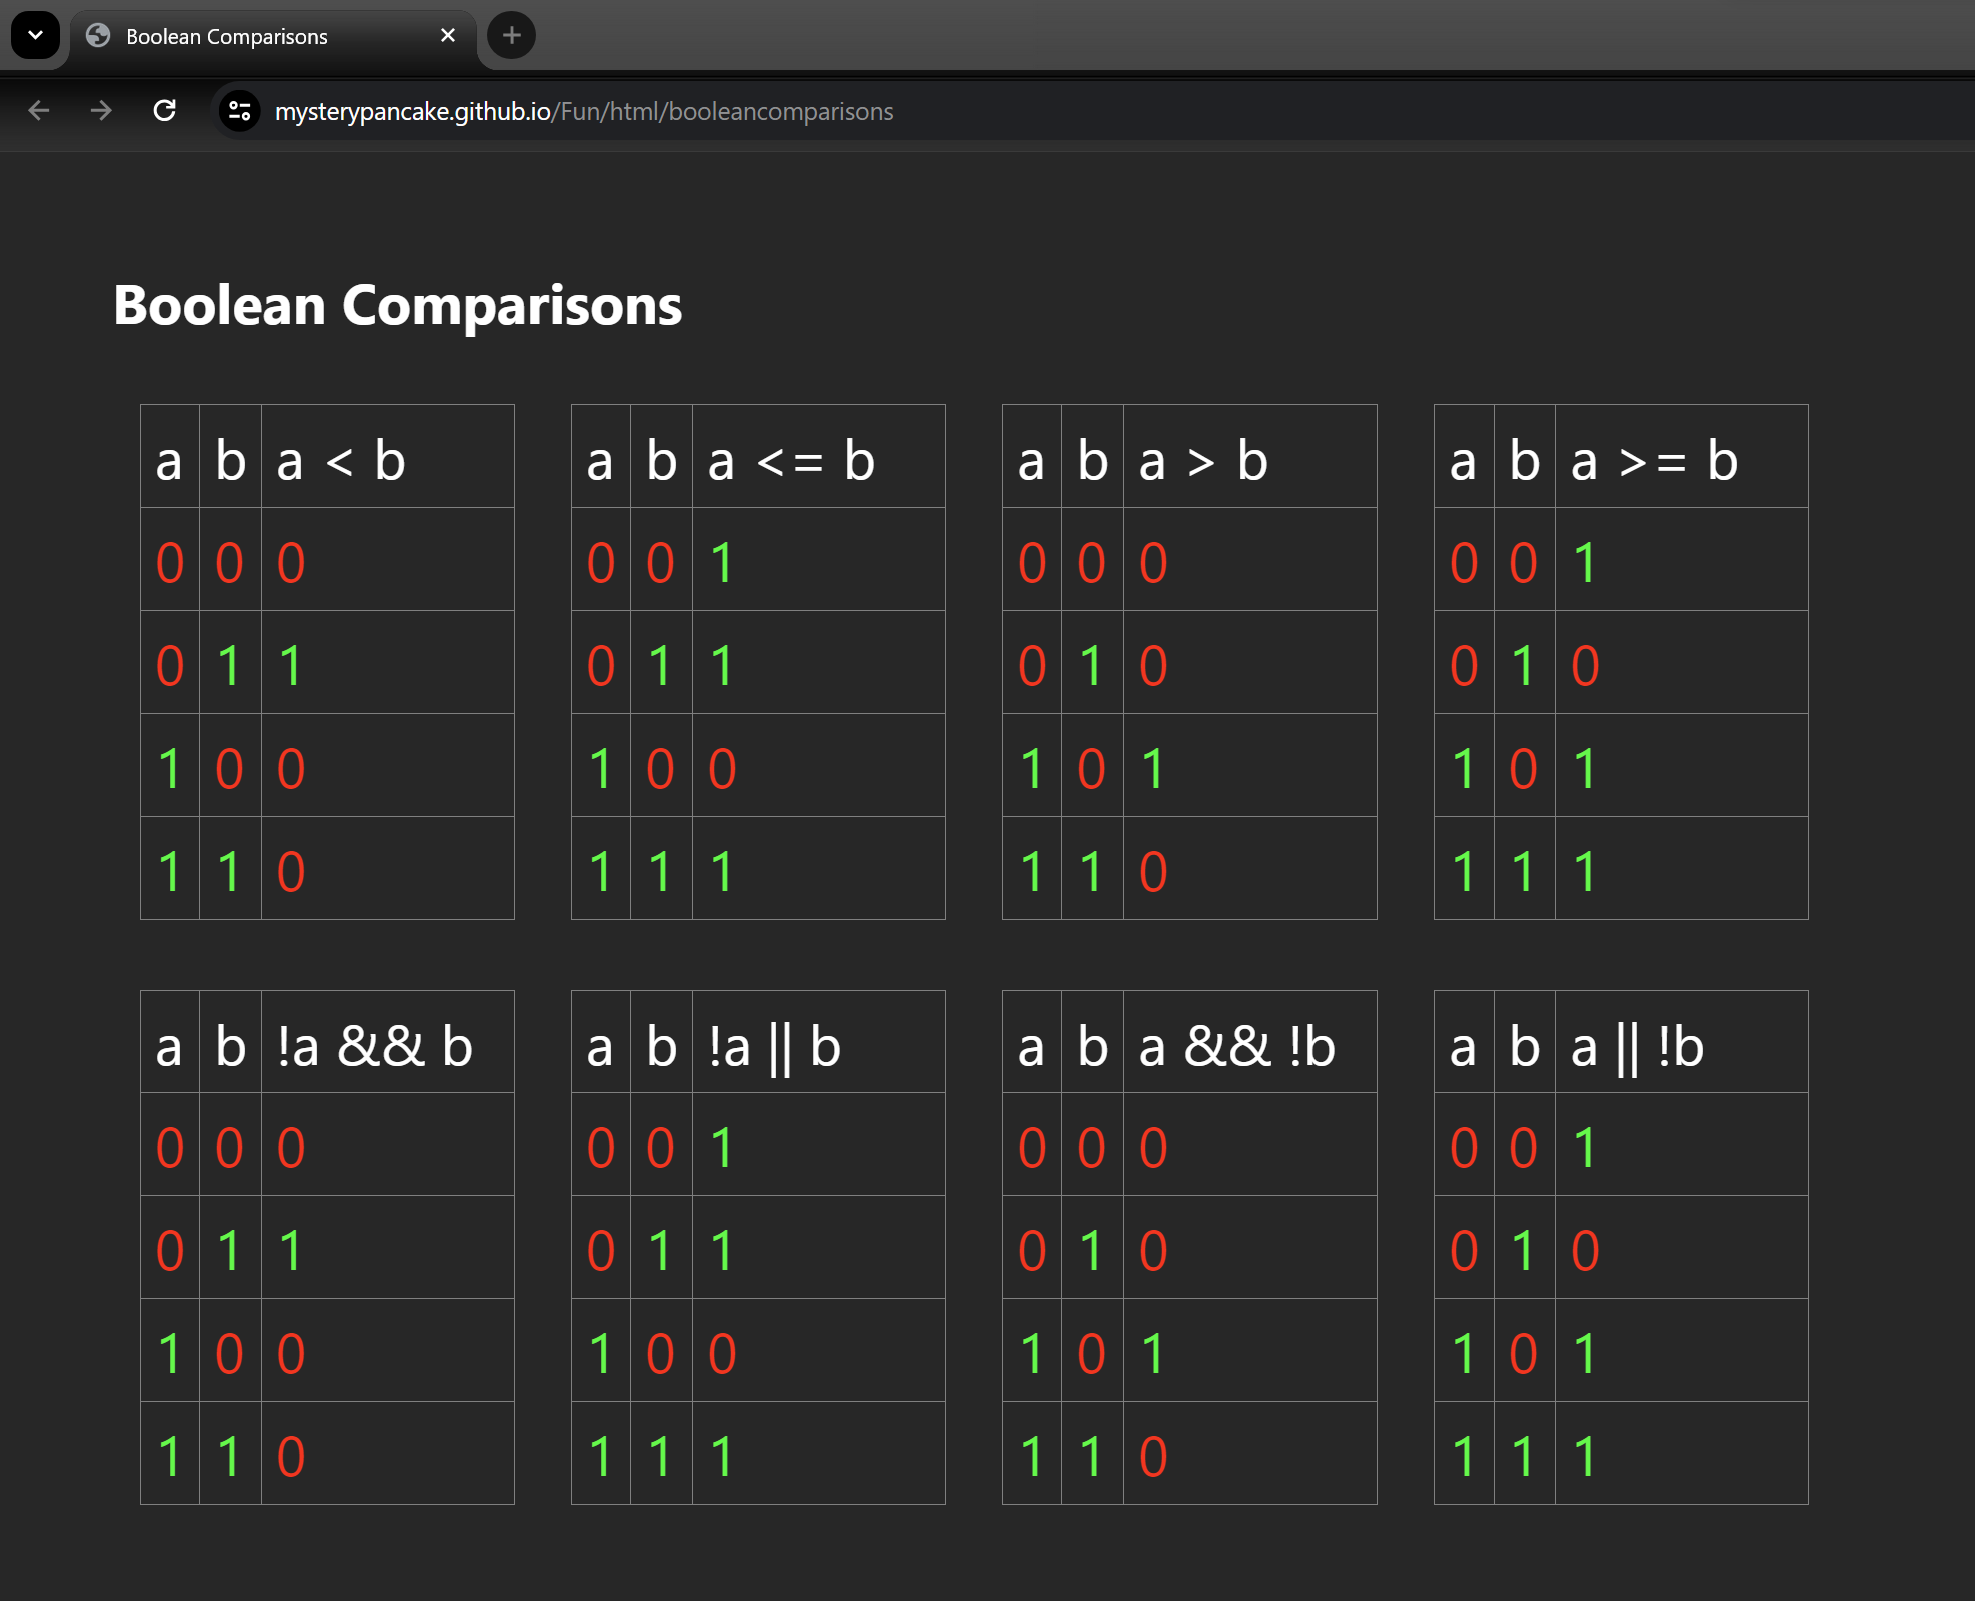Click the '!a || b' table header

(774, 1047)
